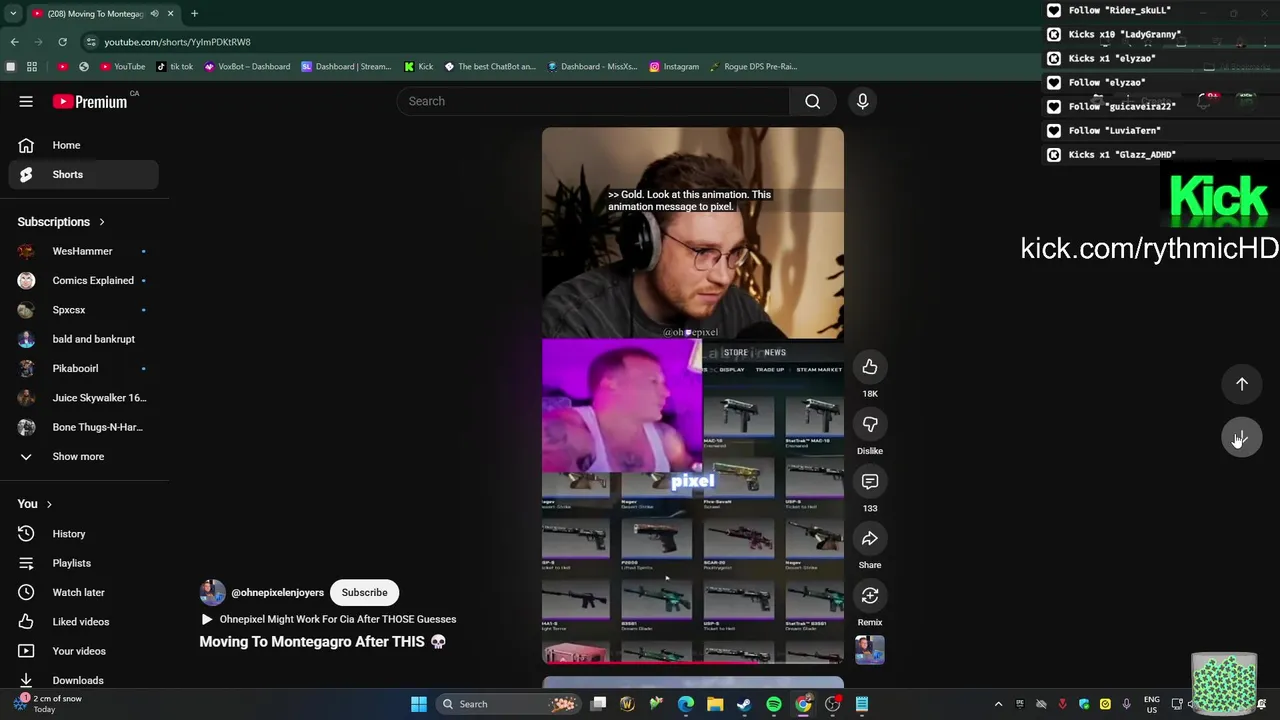Show hidden system tray icons

(998, 704)
